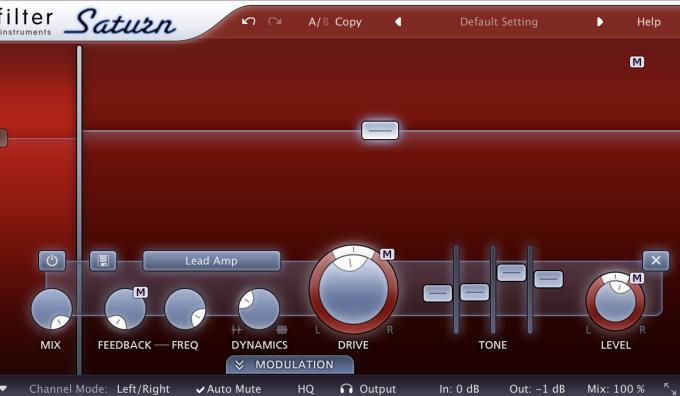Image resolution: width=680 pixels, height=396 pixels.
Task: Click the save preset floppy icon
Action: pyautogui.click(x=103, y=261)
